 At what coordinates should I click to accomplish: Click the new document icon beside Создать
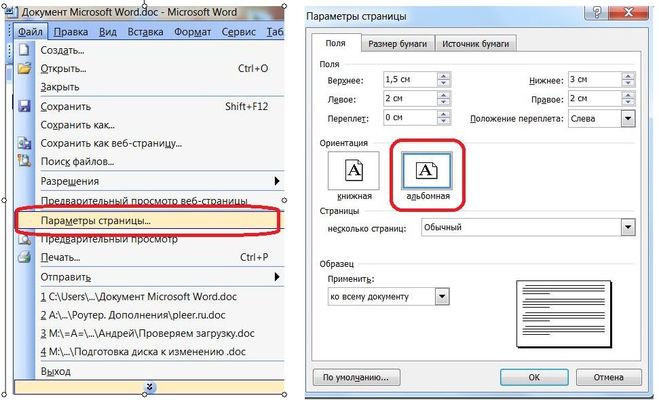(x=25, y=50)
